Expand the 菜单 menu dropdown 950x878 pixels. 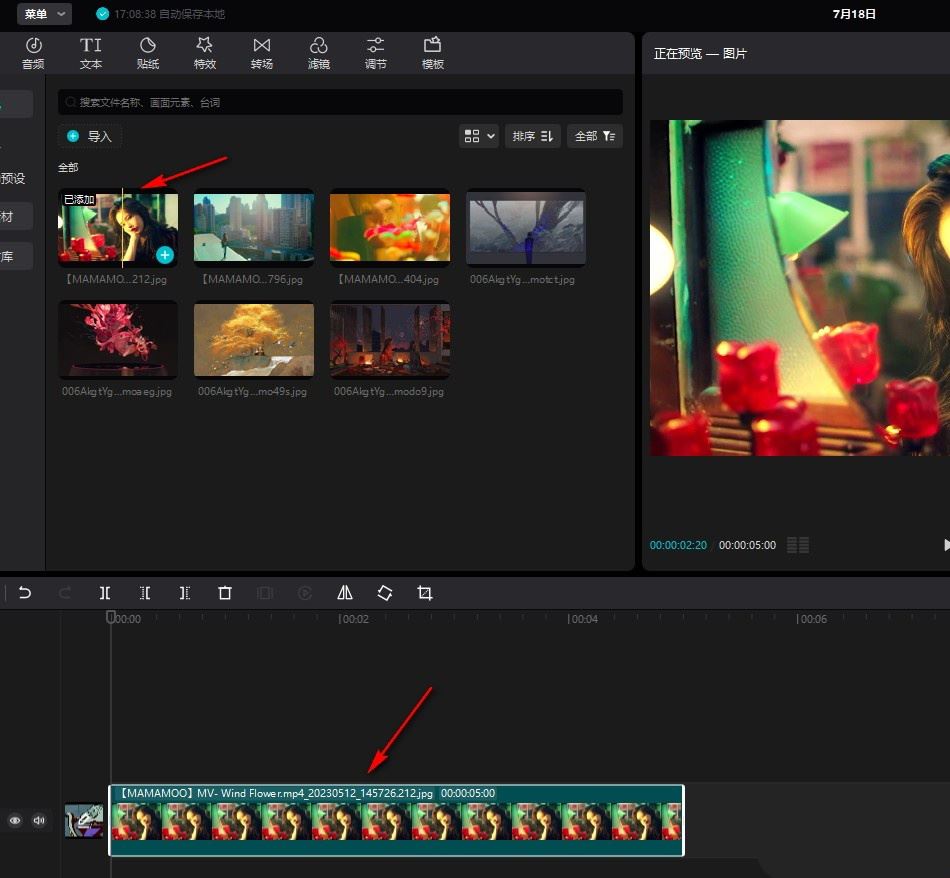click(x=44, y=14)
